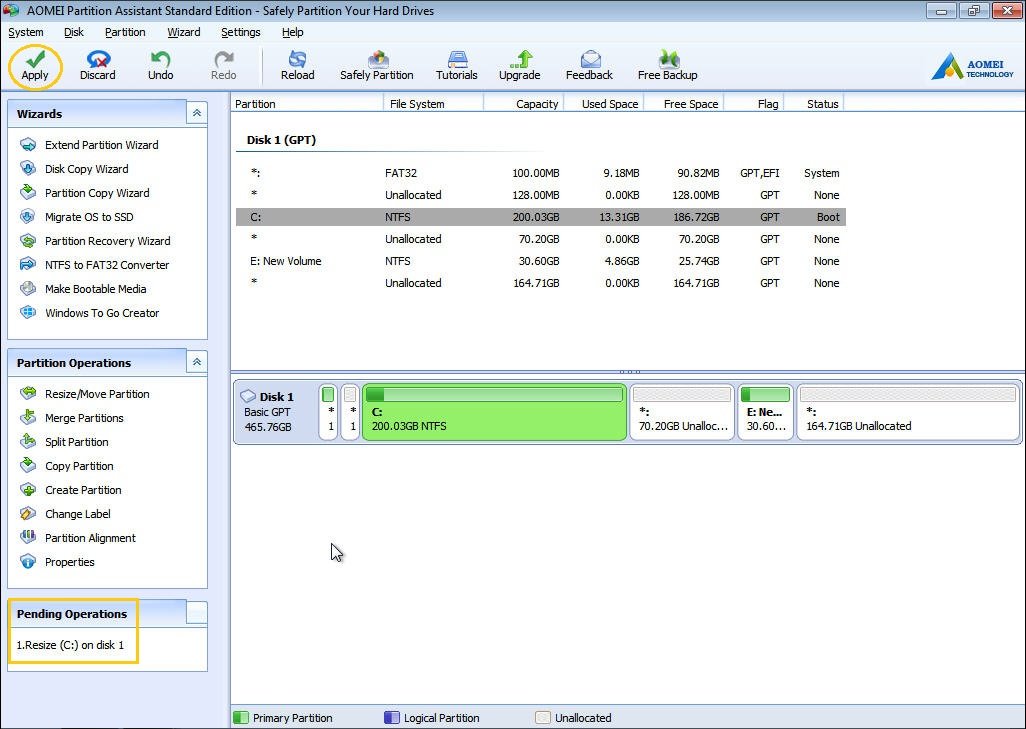Open the System menu

click(x=26, y=32)
